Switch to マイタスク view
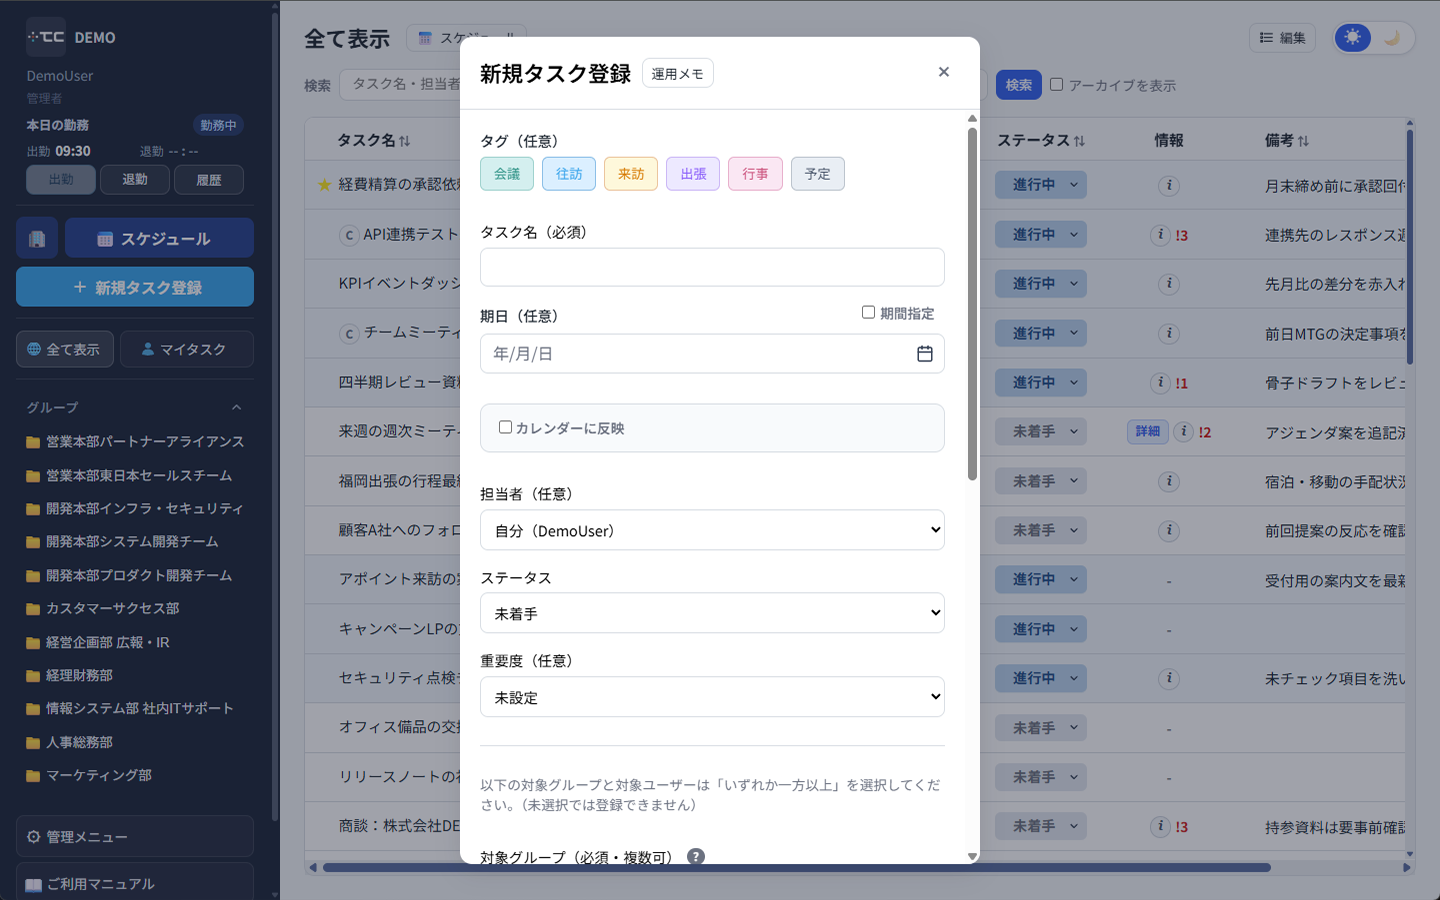Screen dimensions: 1440x900 187,349
